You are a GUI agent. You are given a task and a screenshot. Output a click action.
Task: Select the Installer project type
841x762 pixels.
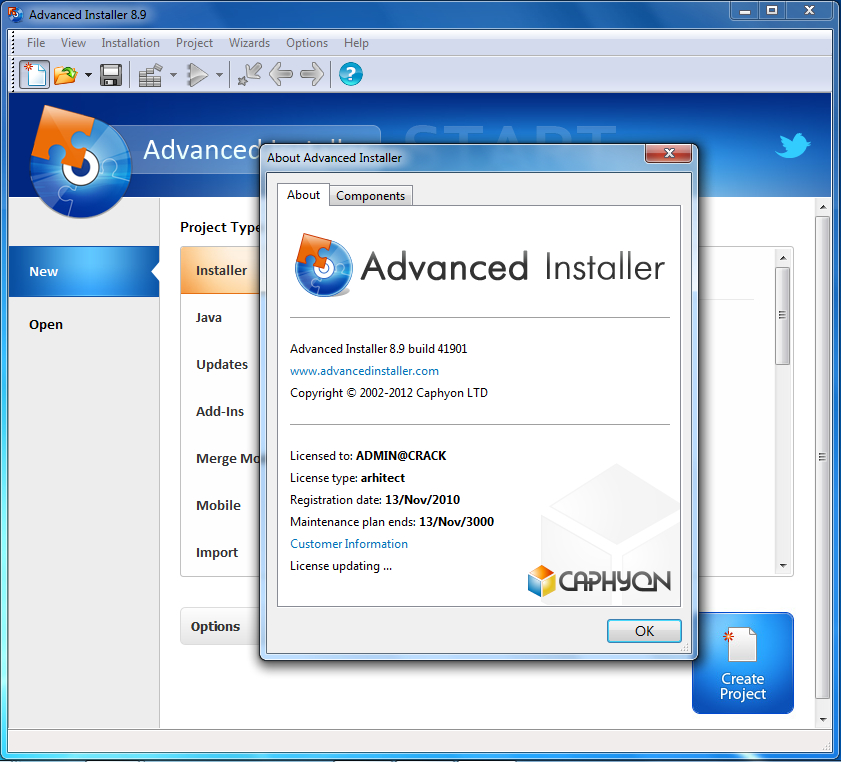pos(222,270)
